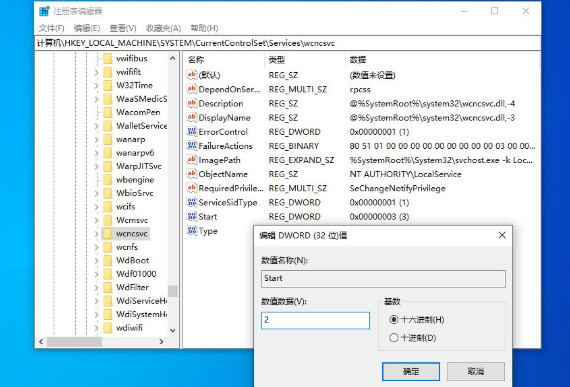Screen dimensions: 570x387
Task: Select the wcnfs key in the tree
Action: 127,247
